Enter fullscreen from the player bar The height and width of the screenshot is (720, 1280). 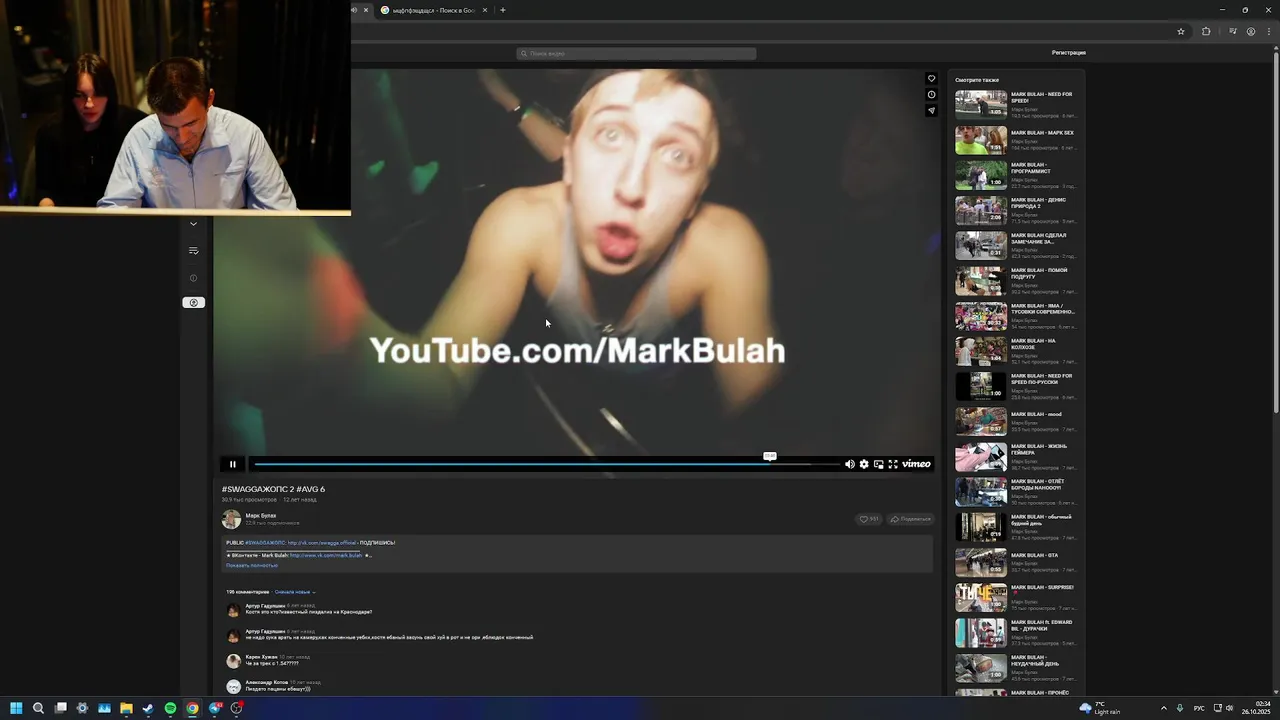(893, 464)
